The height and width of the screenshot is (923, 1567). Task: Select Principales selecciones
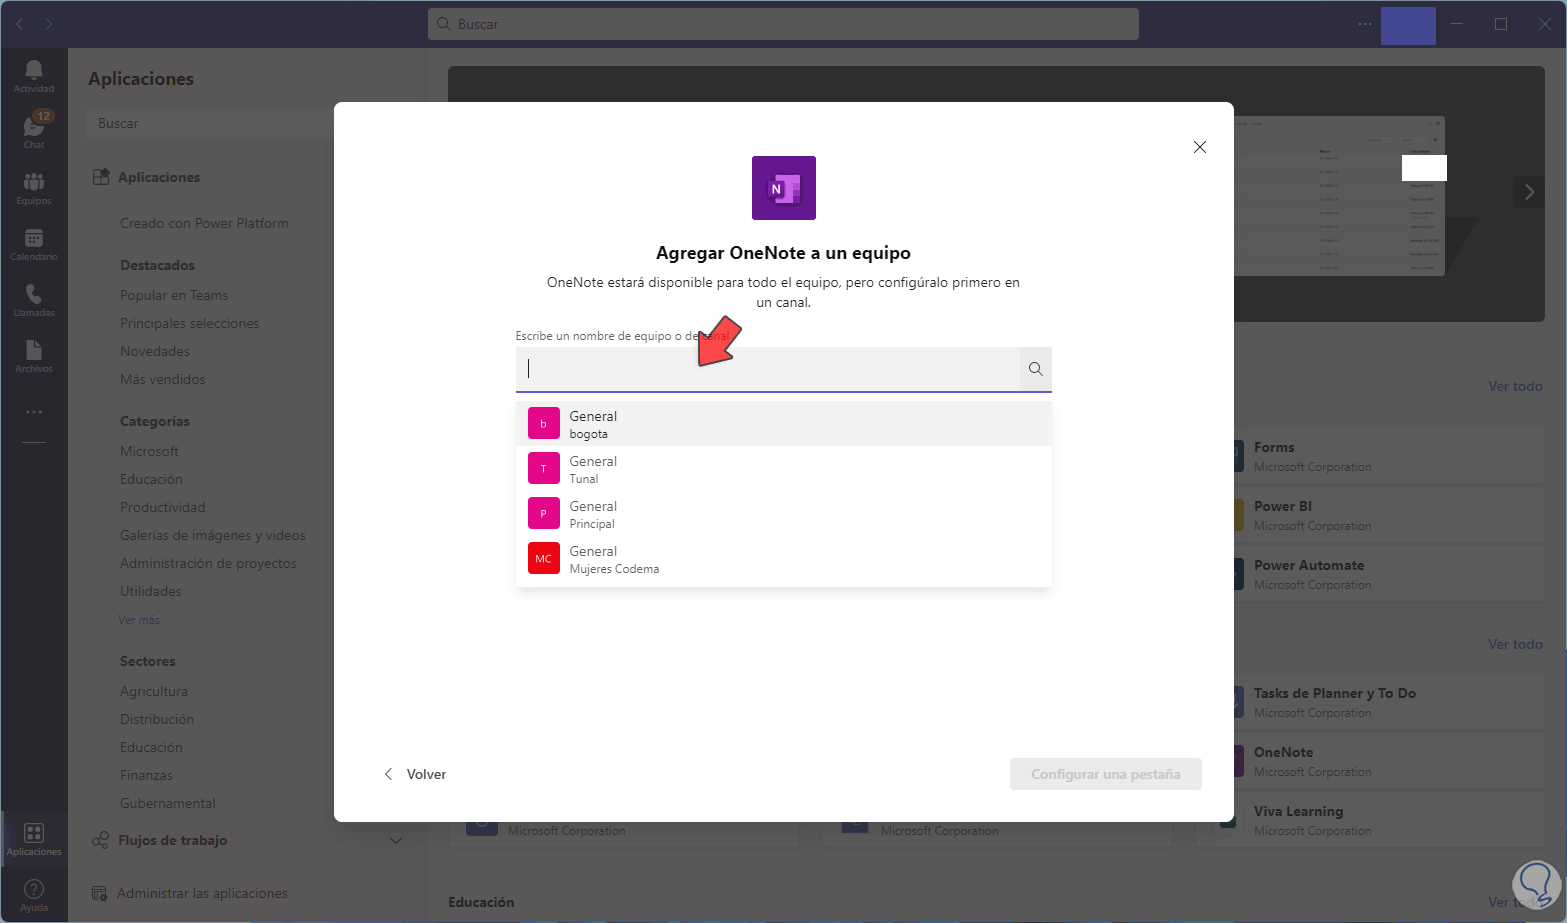(x=190, y=323)
